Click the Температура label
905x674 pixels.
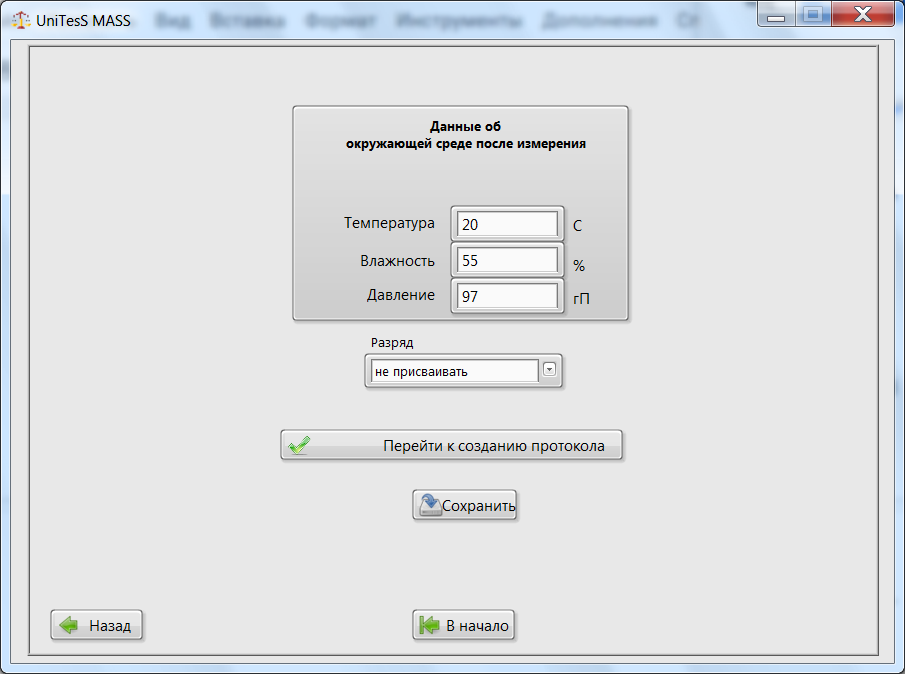pos(389,223)
